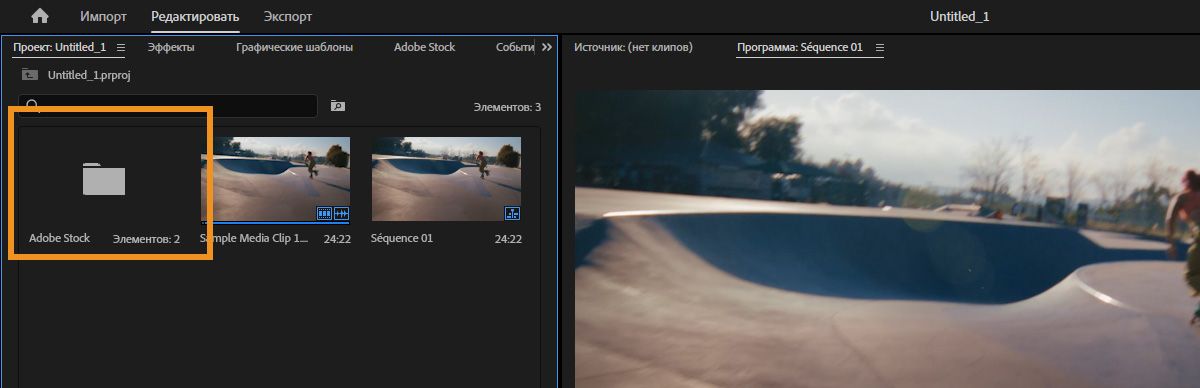This screenshot has height=388, width=1200.
Task: Click the 'Элементов: 3' item count
Action: [x=507, y=107]
